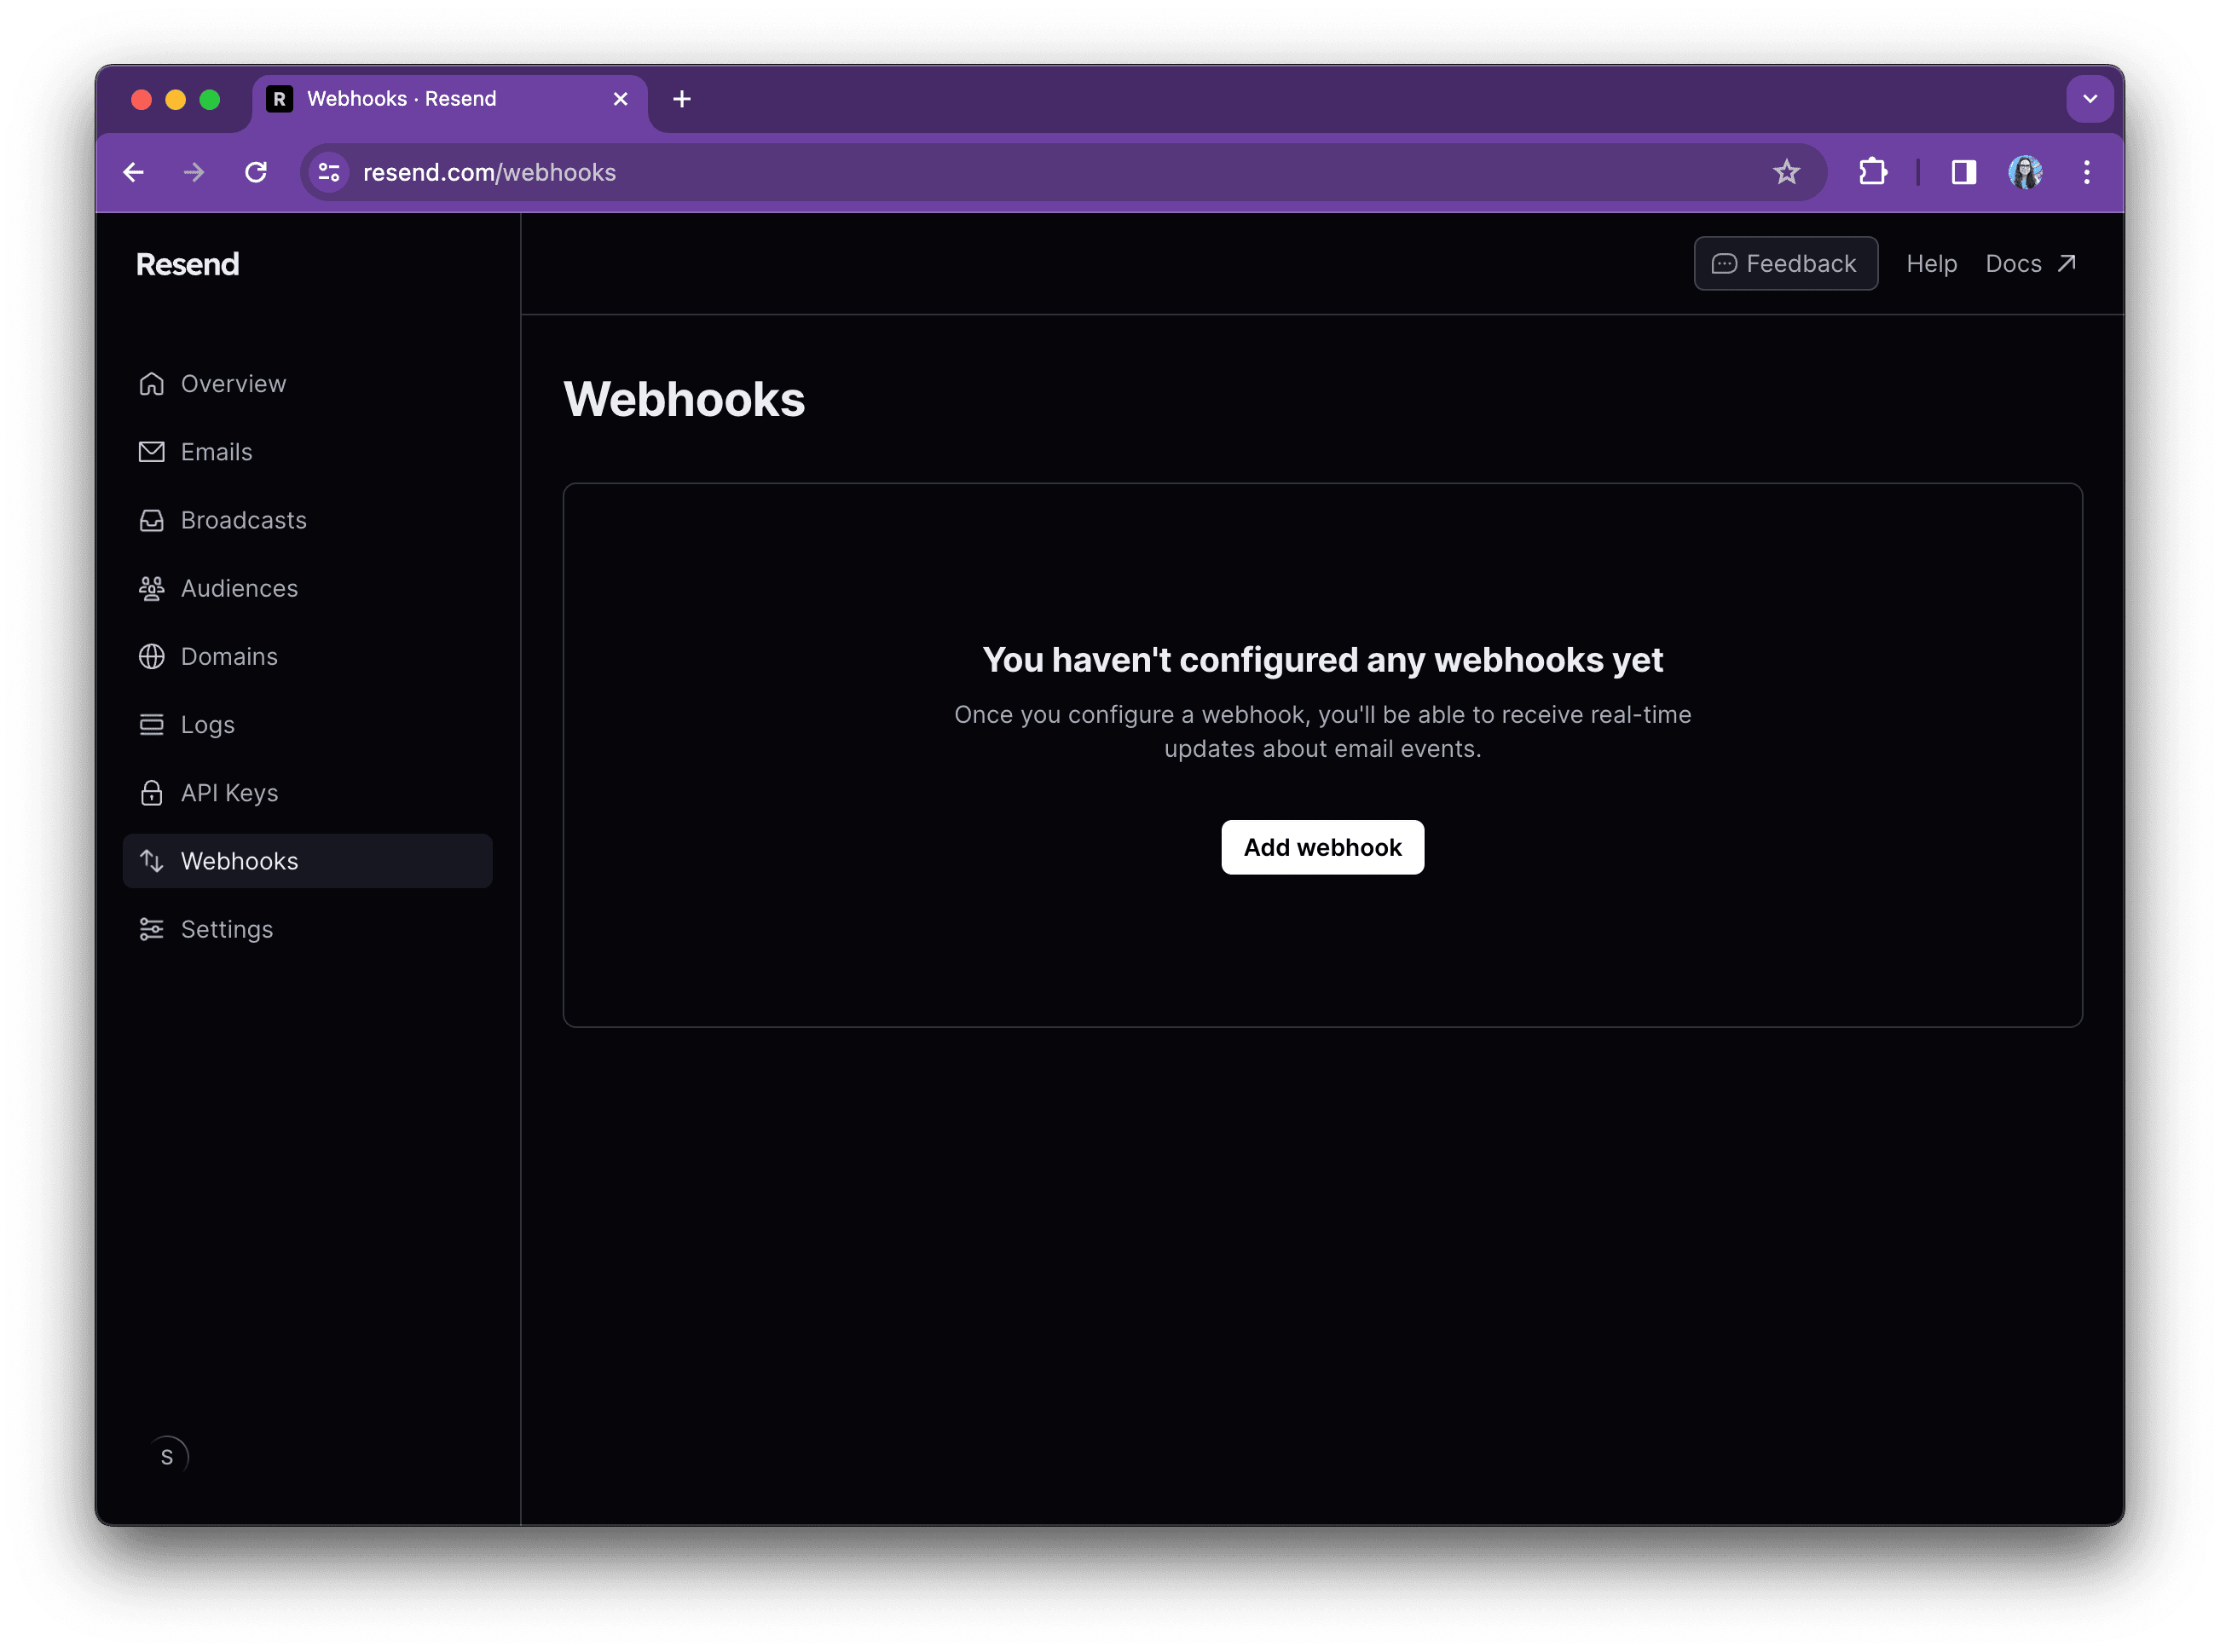Open the Chrome three-dot menu
Viewport: 2220px width, 1652px height.
(x=2087, y=172)
